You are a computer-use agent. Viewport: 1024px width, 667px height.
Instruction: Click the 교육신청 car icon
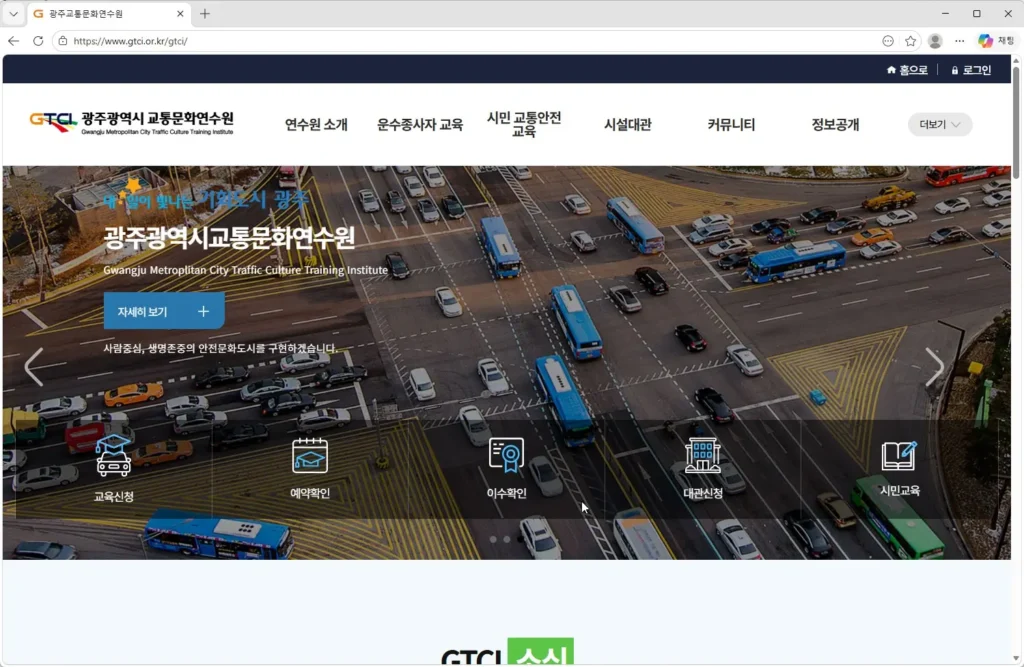pyautogui.click(x=113, y=455)
